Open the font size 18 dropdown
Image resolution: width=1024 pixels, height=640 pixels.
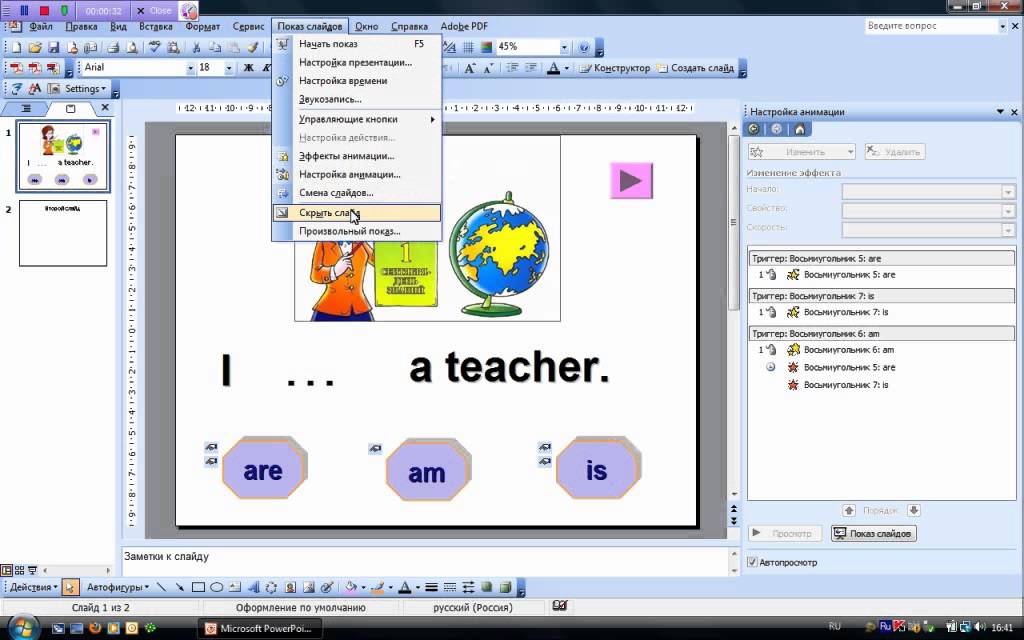point(229,68)
